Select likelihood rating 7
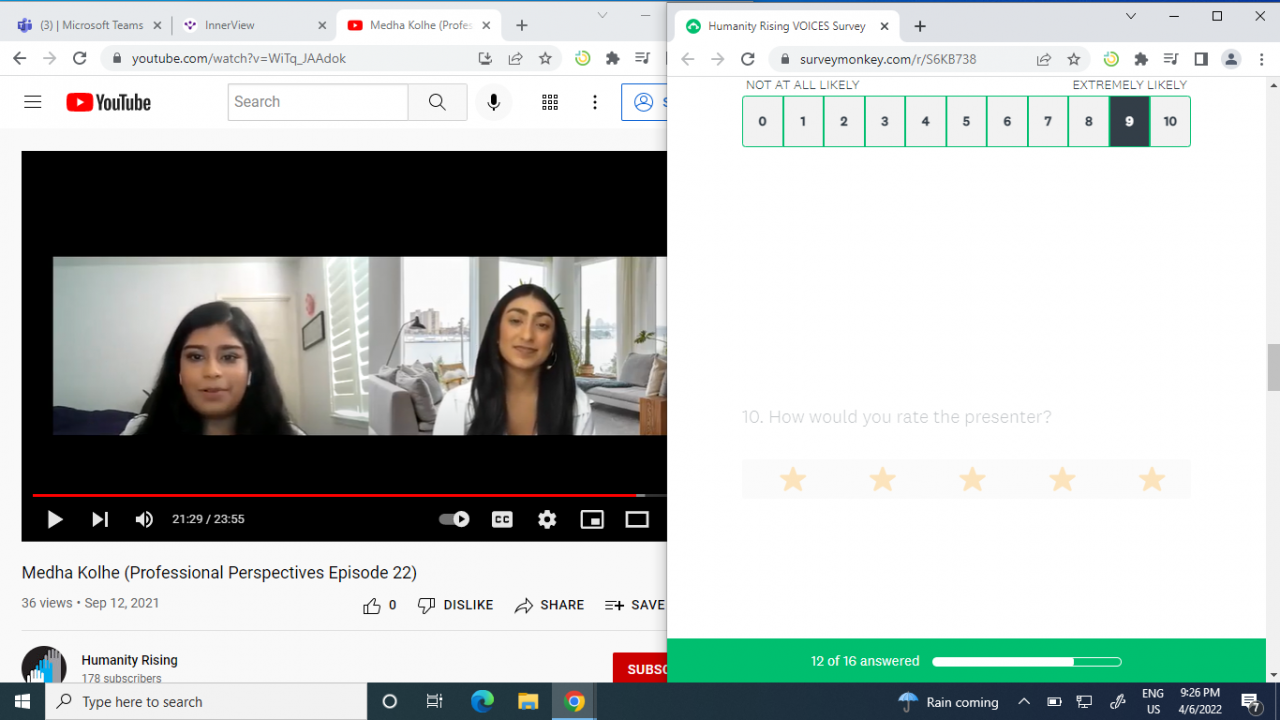Viewport: 1280px width, 720px height. pyautogui.click(x=1048, y=122)
